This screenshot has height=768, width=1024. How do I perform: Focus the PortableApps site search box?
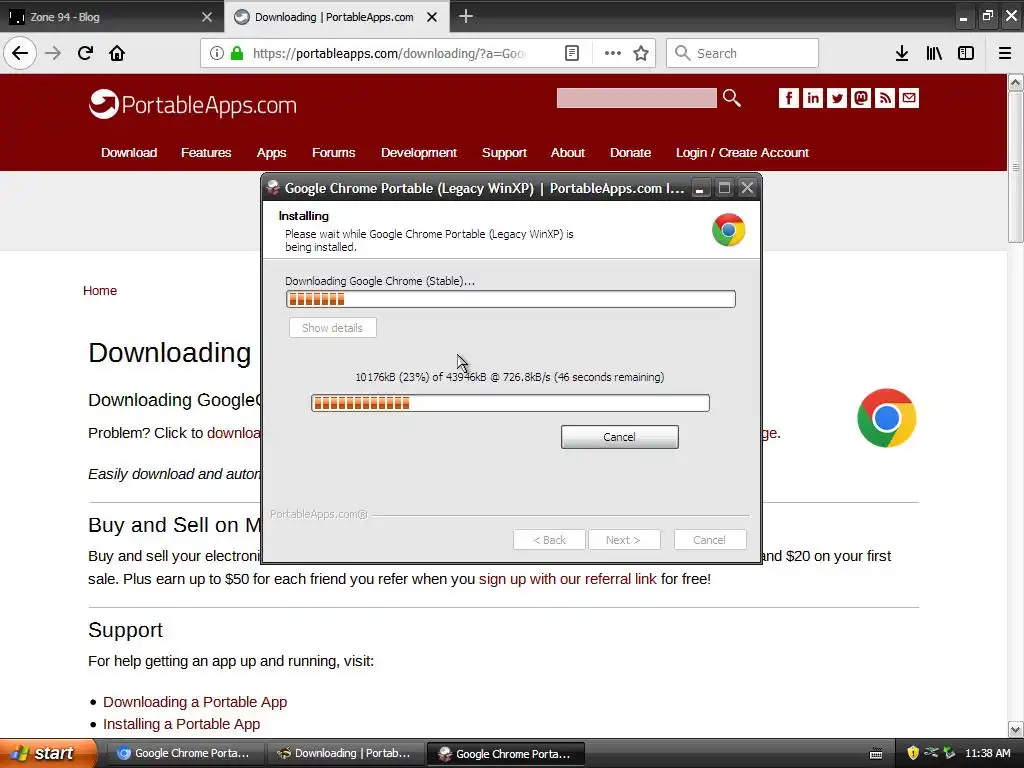[636, 98]
